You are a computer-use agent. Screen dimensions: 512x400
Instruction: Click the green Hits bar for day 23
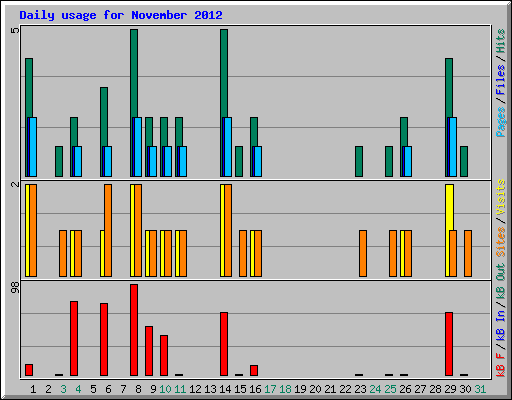click(x=359, y=161)
